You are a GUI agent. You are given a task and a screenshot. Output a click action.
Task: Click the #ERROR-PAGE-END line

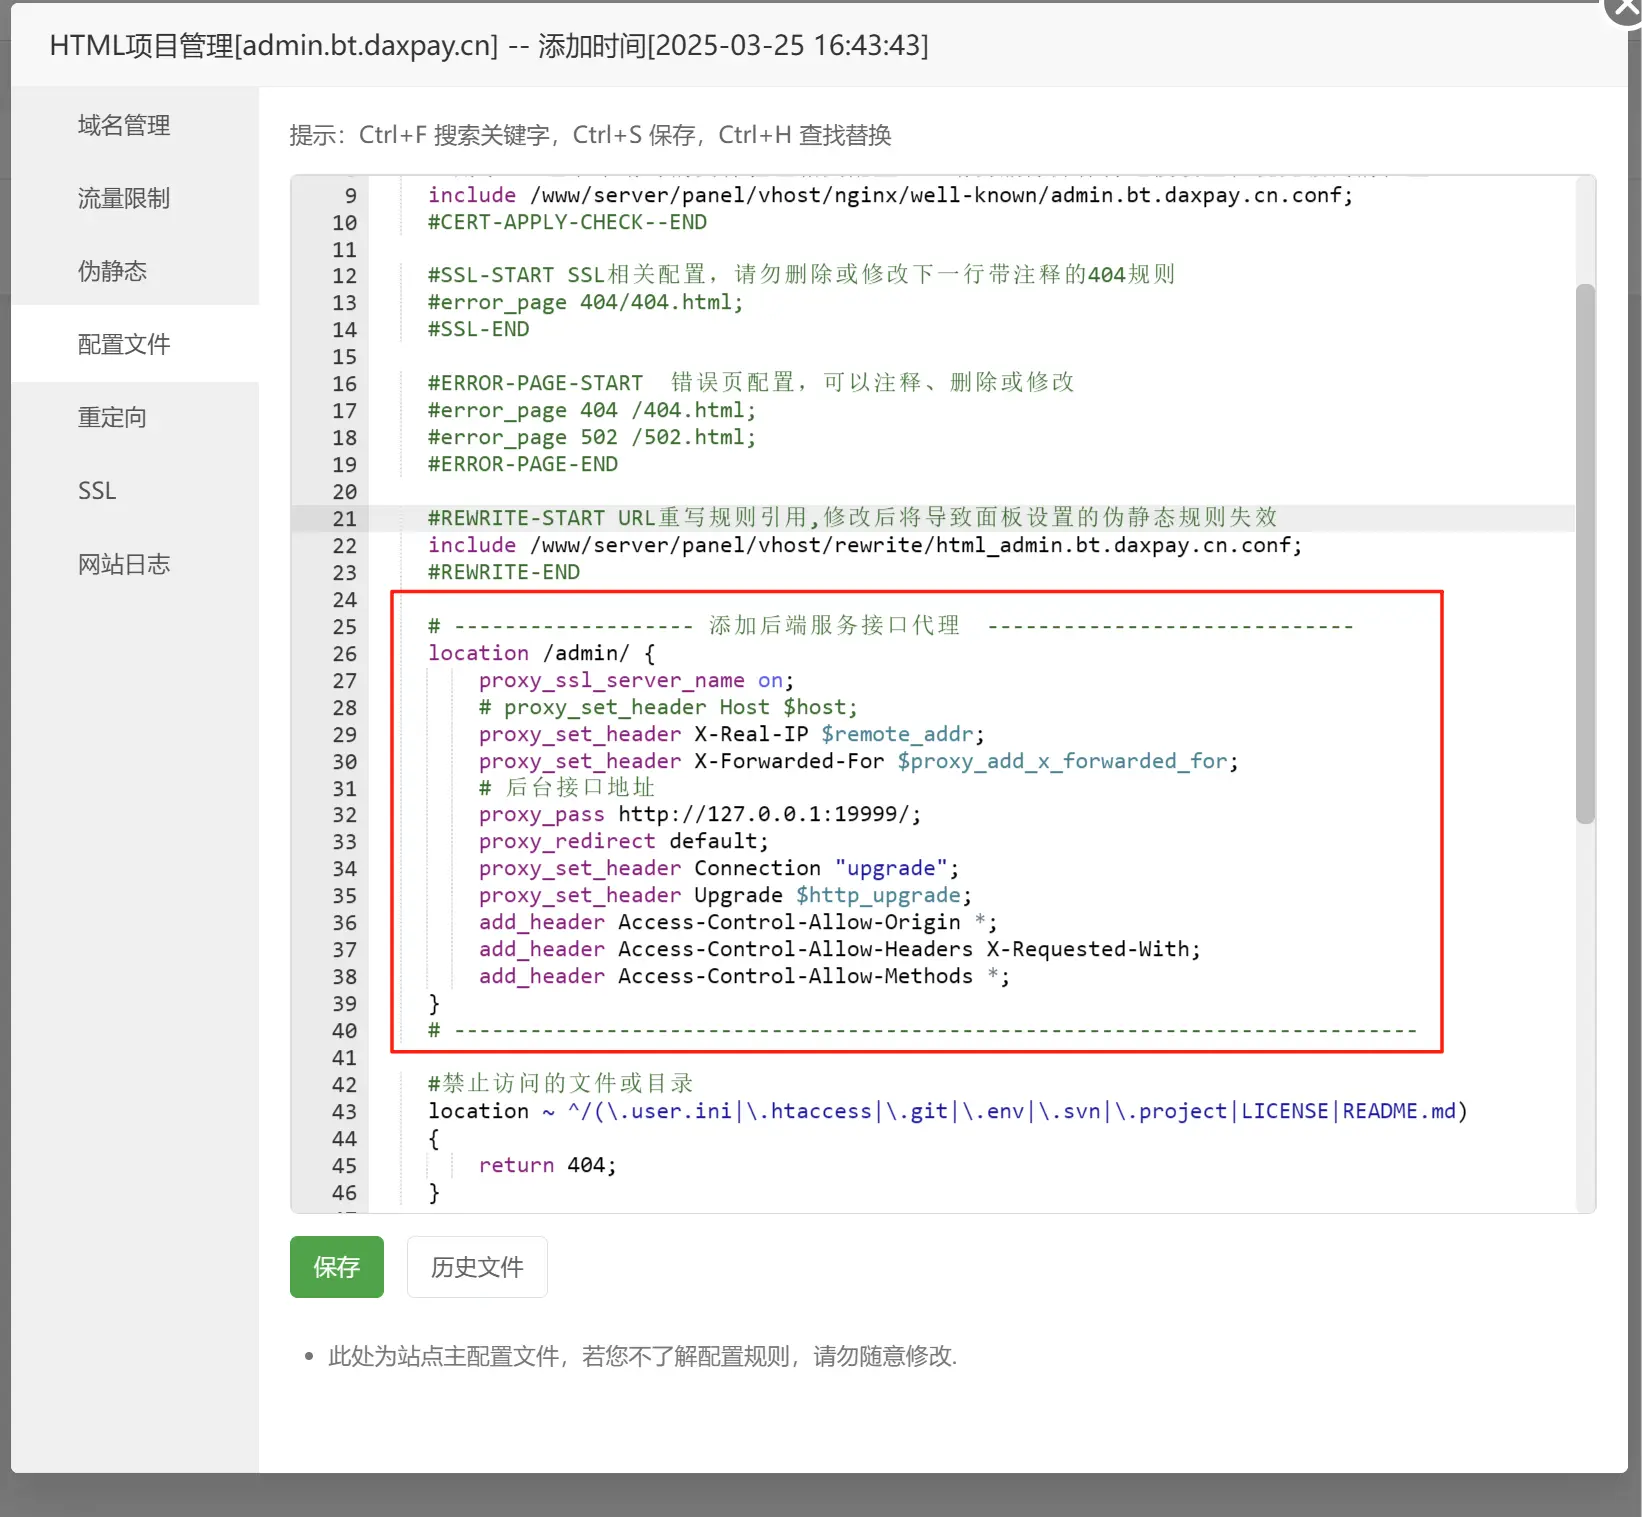(523, 464)
